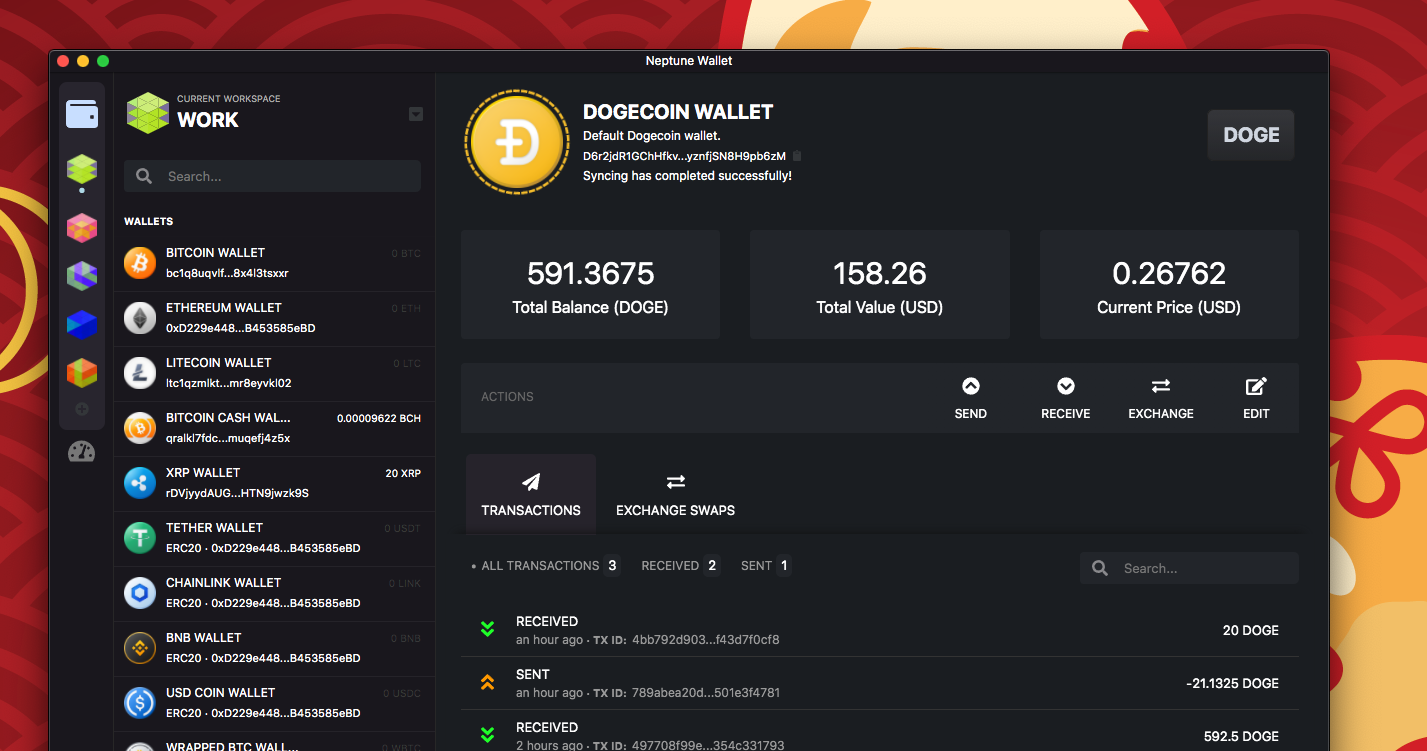Filter by Sent transactions
1427x751 pixels.
766,565
